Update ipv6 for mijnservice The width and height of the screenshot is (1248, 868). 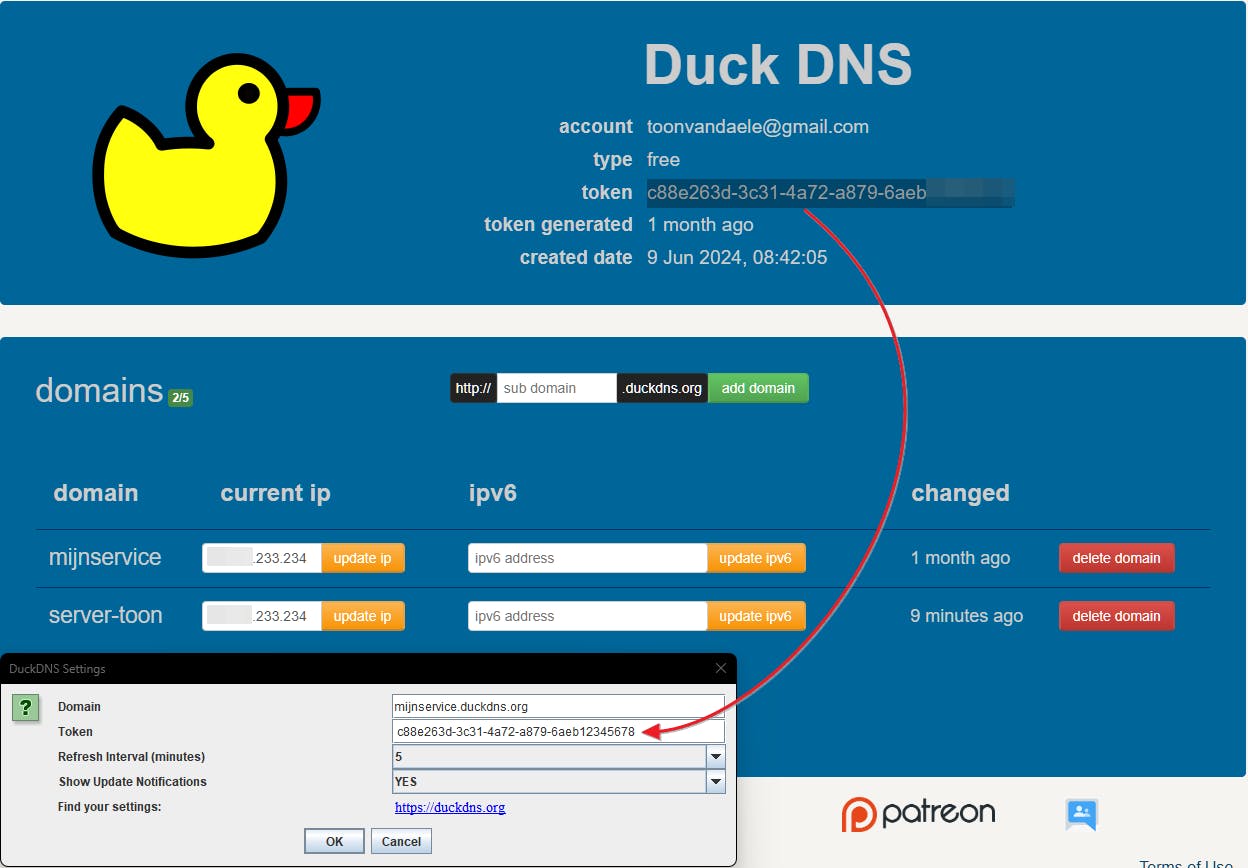756,558
